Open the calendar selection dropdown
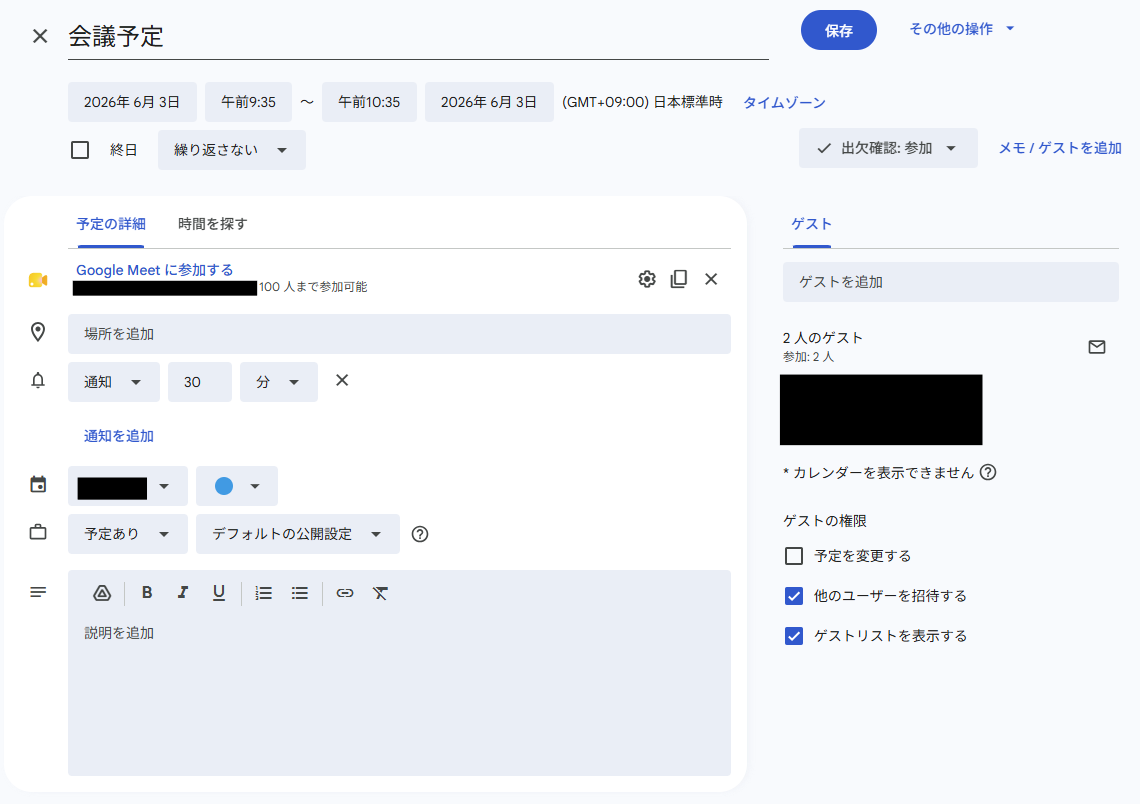1140x804 pixels. (x=127, y=486)
